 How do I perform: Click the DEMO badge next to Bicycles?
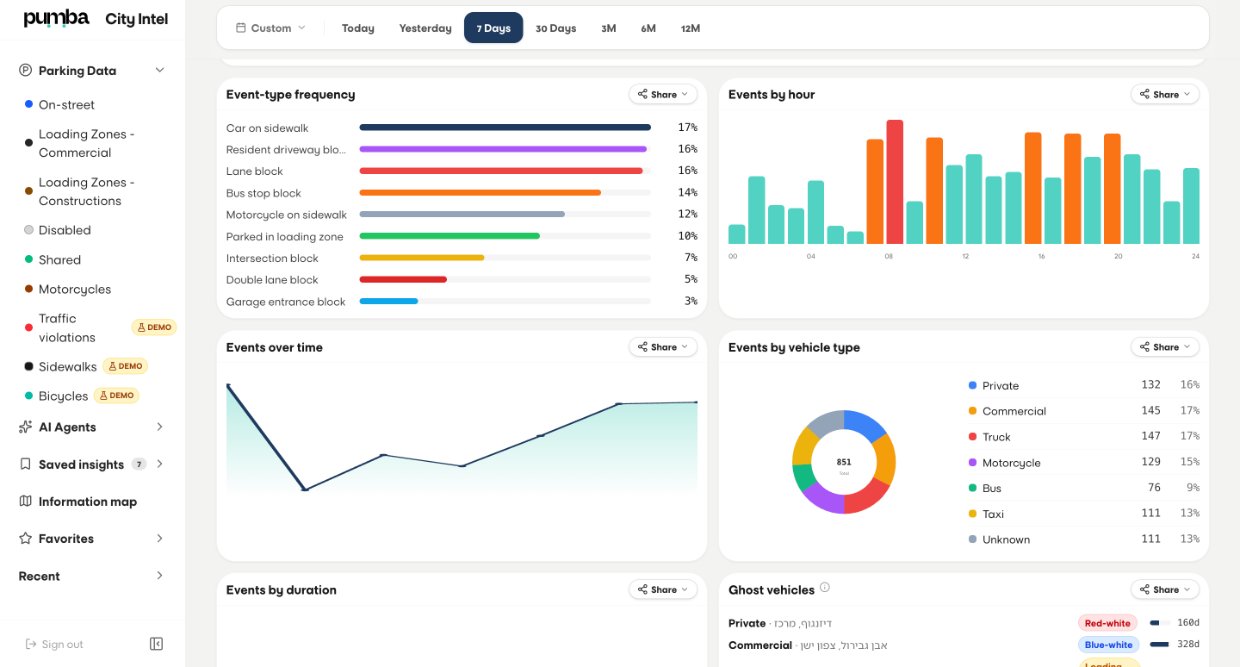click(116, 395)
